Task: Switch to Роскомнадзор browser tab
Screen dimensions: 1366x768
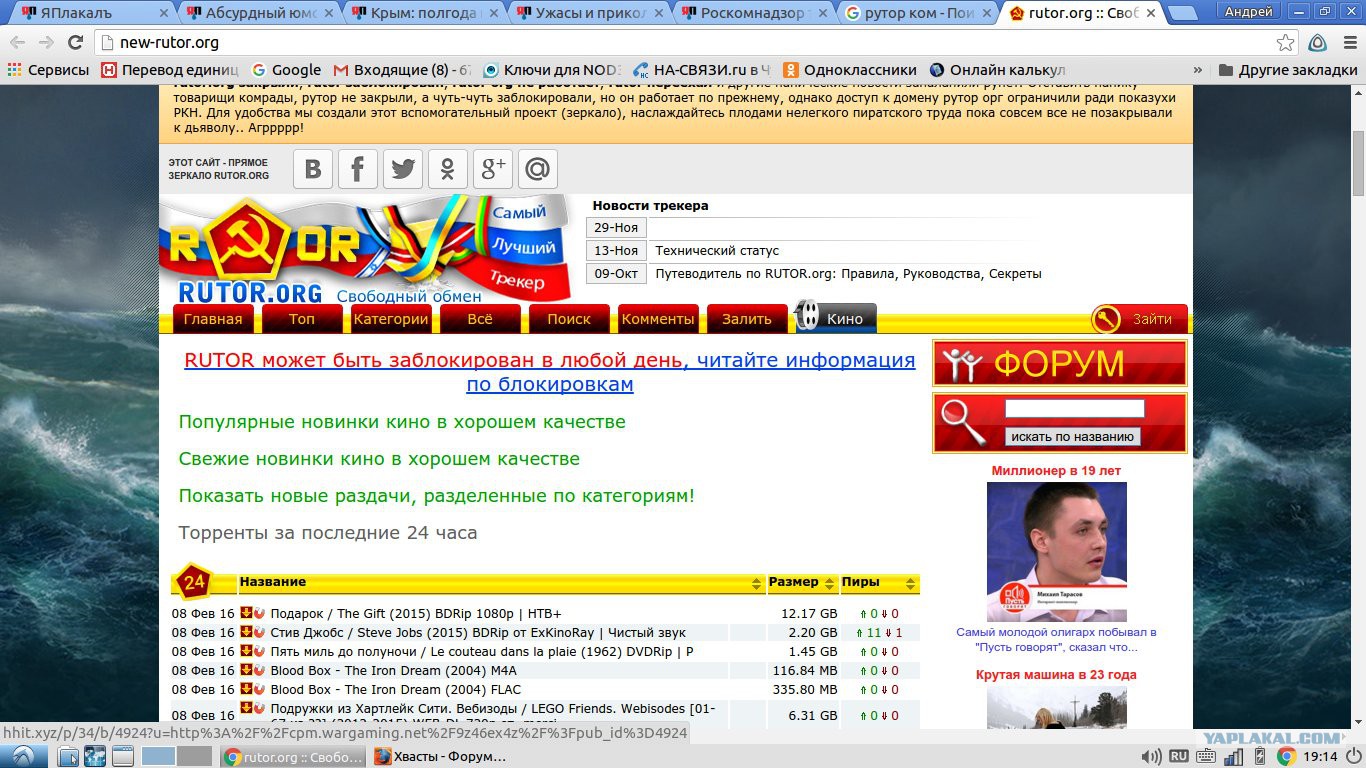Action: point(756,13)
